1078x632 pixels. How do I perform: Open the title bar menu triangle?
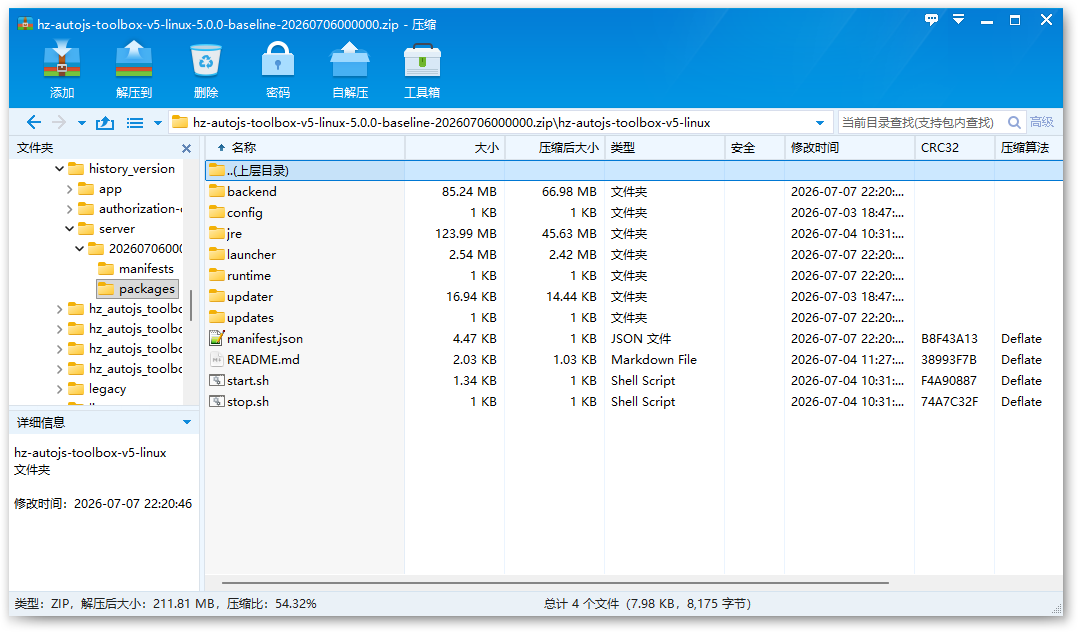click(958, 19)
